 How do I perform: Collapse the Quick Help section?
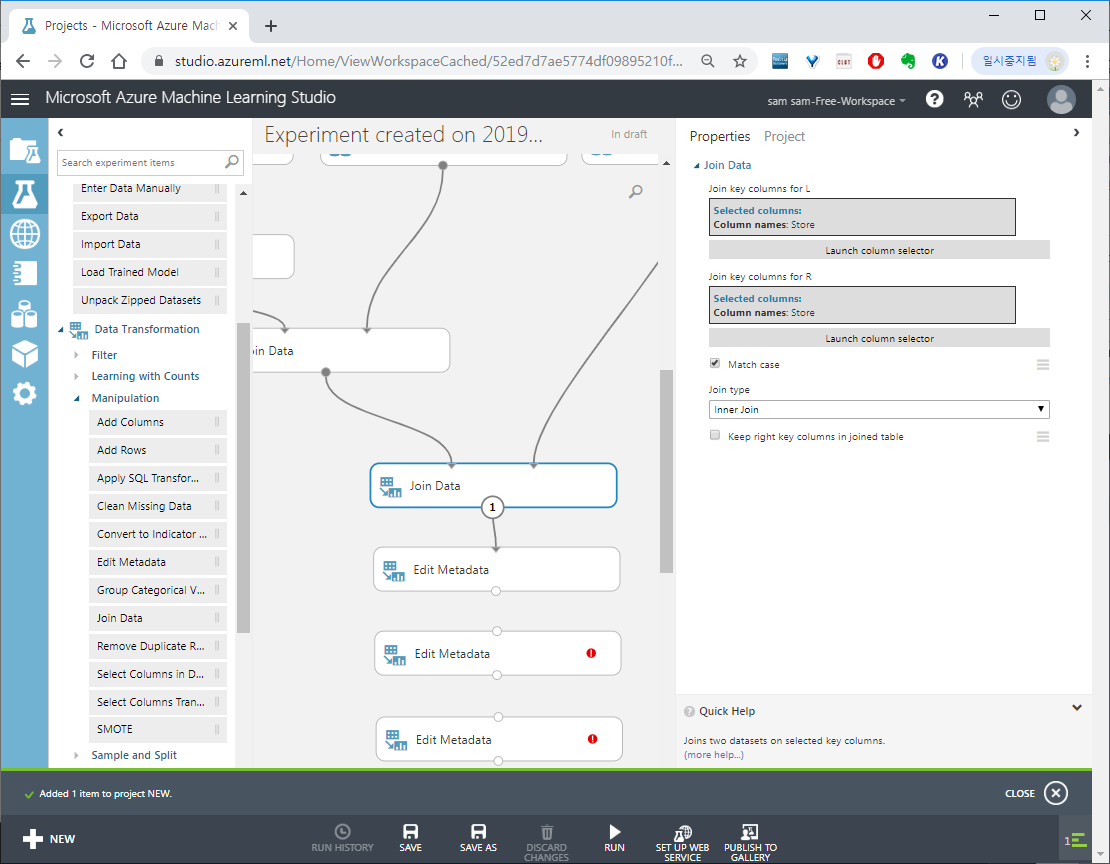1077,707
